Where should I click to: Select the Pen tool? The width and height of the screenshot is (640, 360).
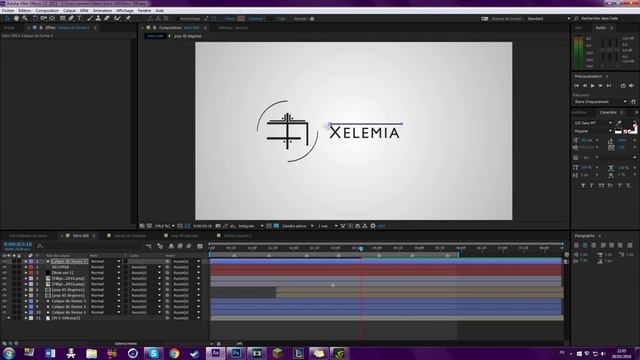[71, 18]
